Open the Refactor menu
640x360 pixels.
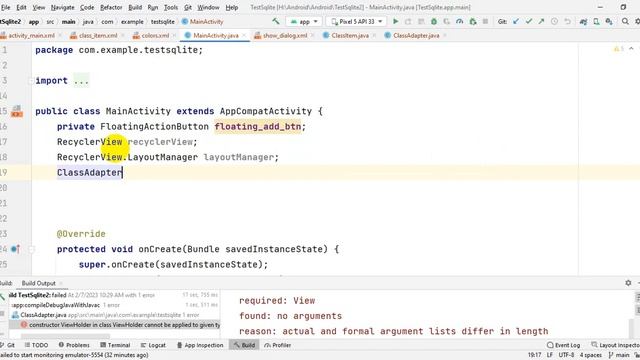[111, 7]
